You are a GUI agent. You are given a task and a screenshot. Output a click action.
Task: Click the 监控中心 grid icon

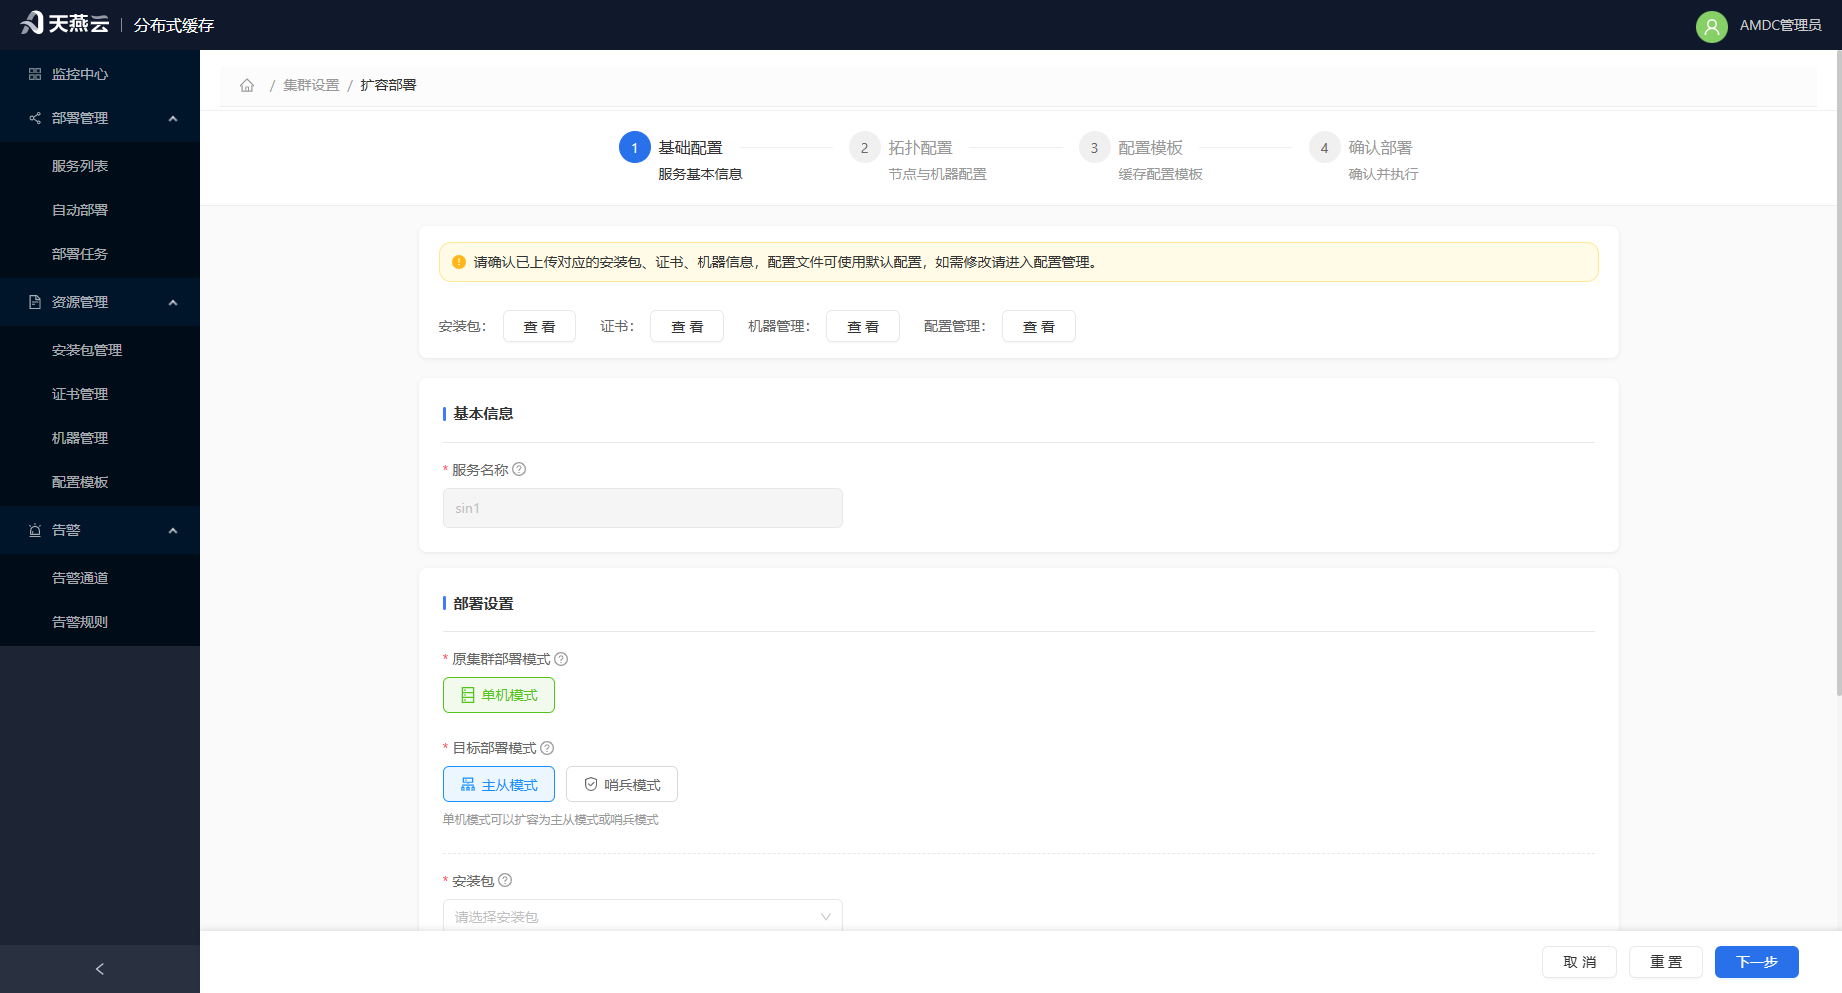35,74
